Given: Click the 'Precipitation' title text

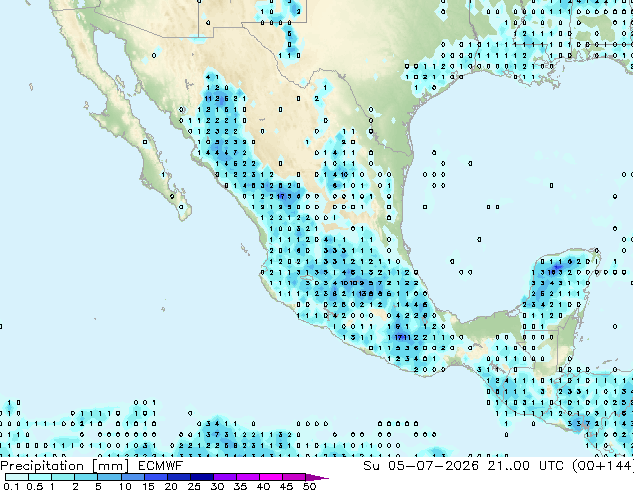Looking at the screenshot, I should (42, 467).
